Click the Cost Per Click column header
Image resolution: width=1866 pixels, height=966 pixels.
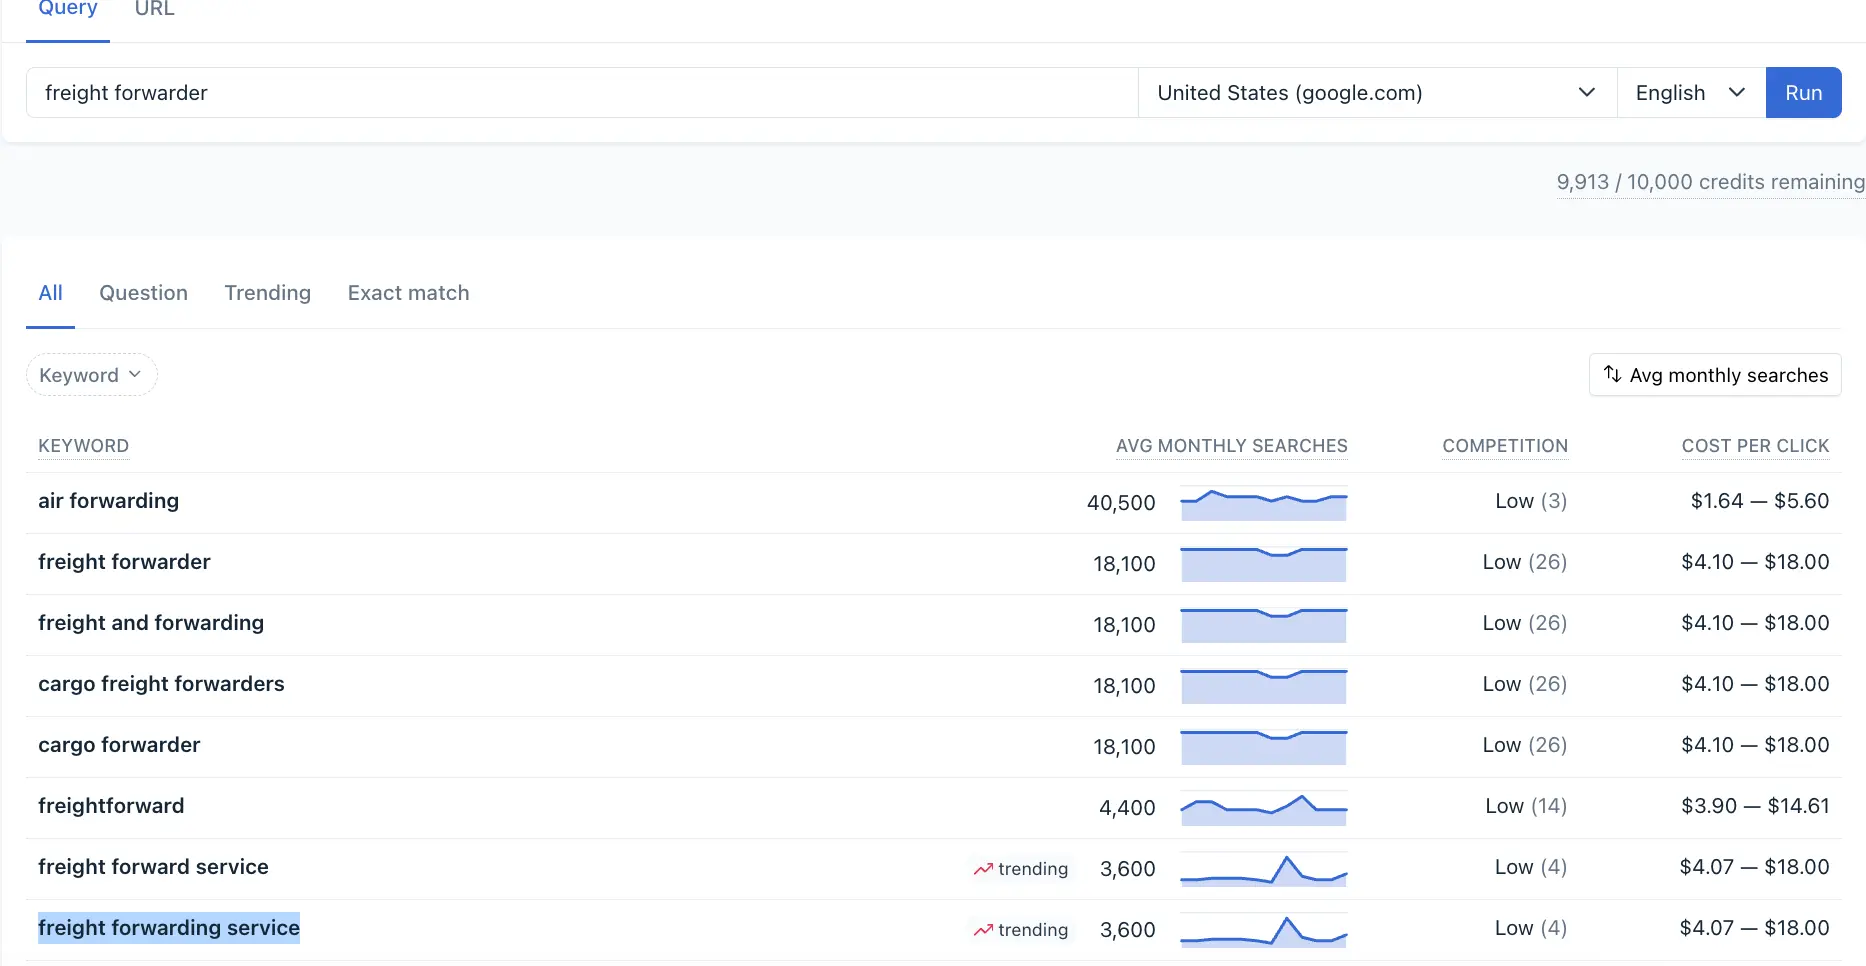1754,446
